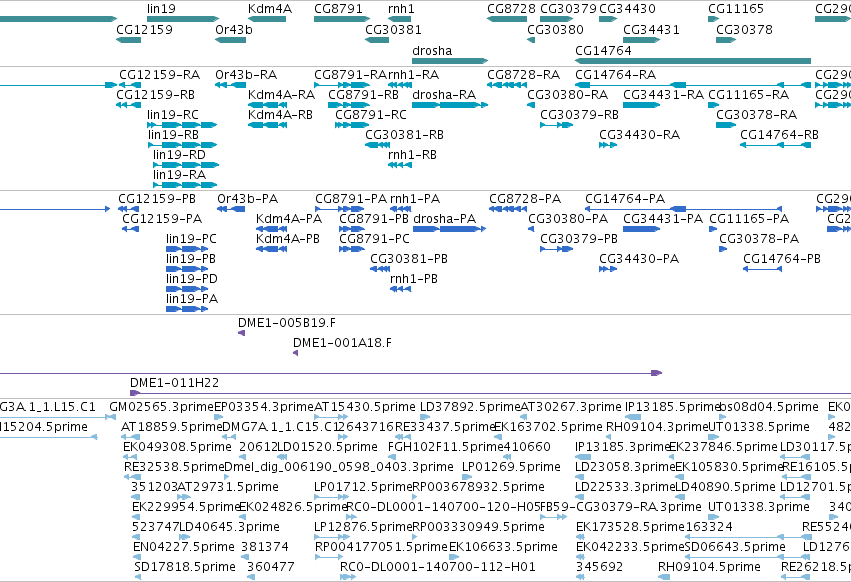Select EST EK173528.5prime label
851x582 pixels.
coord(630,527)
